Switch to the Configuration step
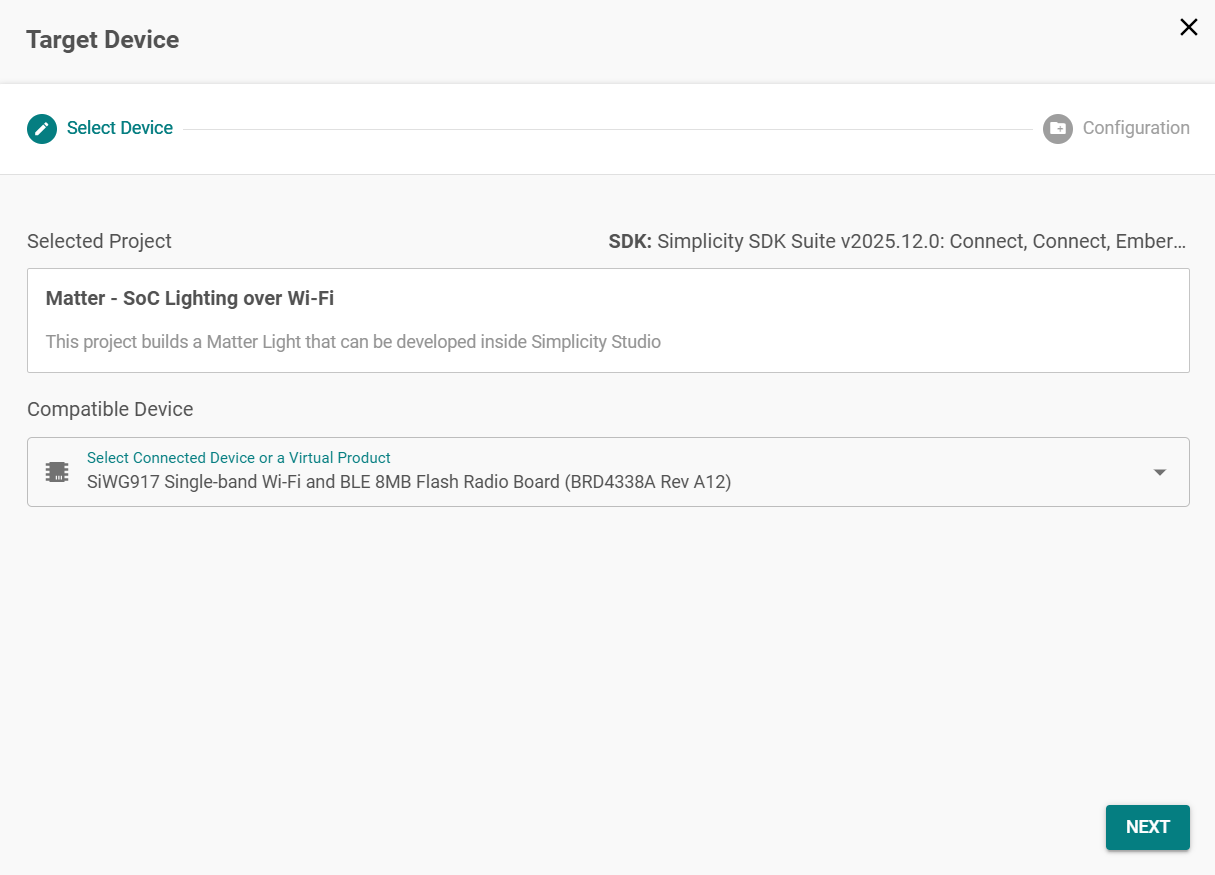Image resolution: width=1215 pixels, height=875 pixels. tap(1136, 128)
